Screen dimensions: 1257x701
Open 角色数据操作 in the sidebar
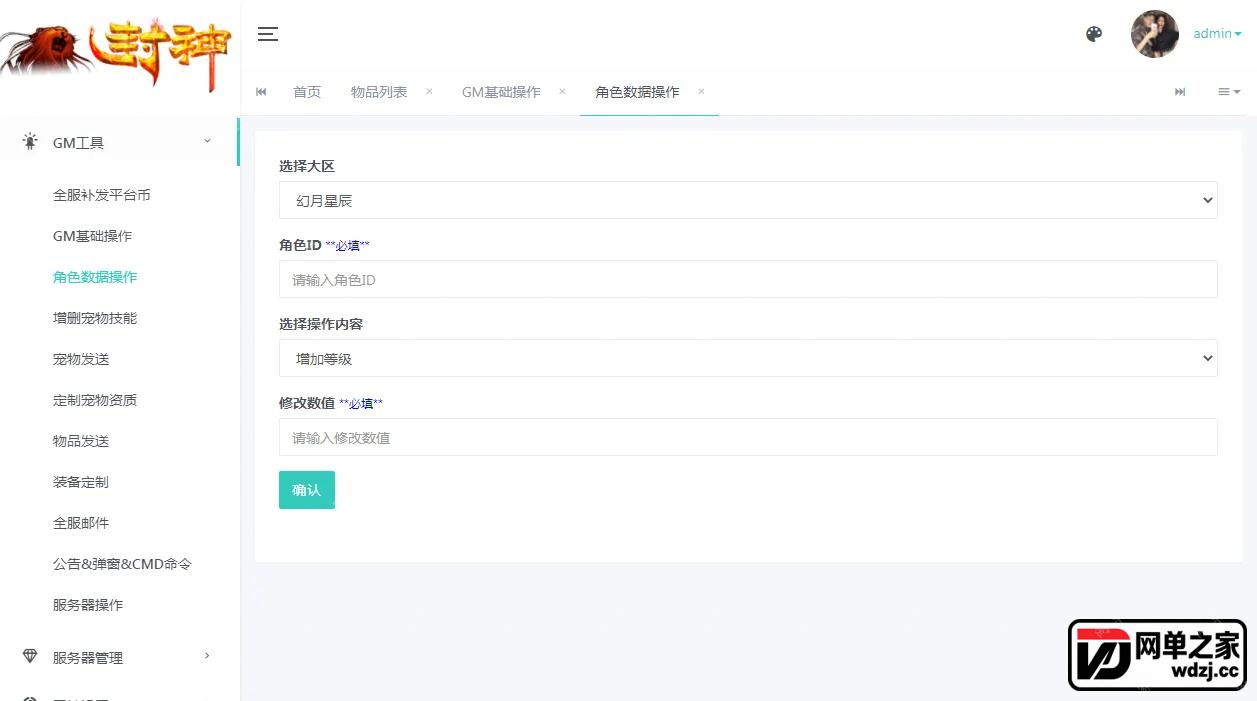pyautogui.click(x=95, y=277)
